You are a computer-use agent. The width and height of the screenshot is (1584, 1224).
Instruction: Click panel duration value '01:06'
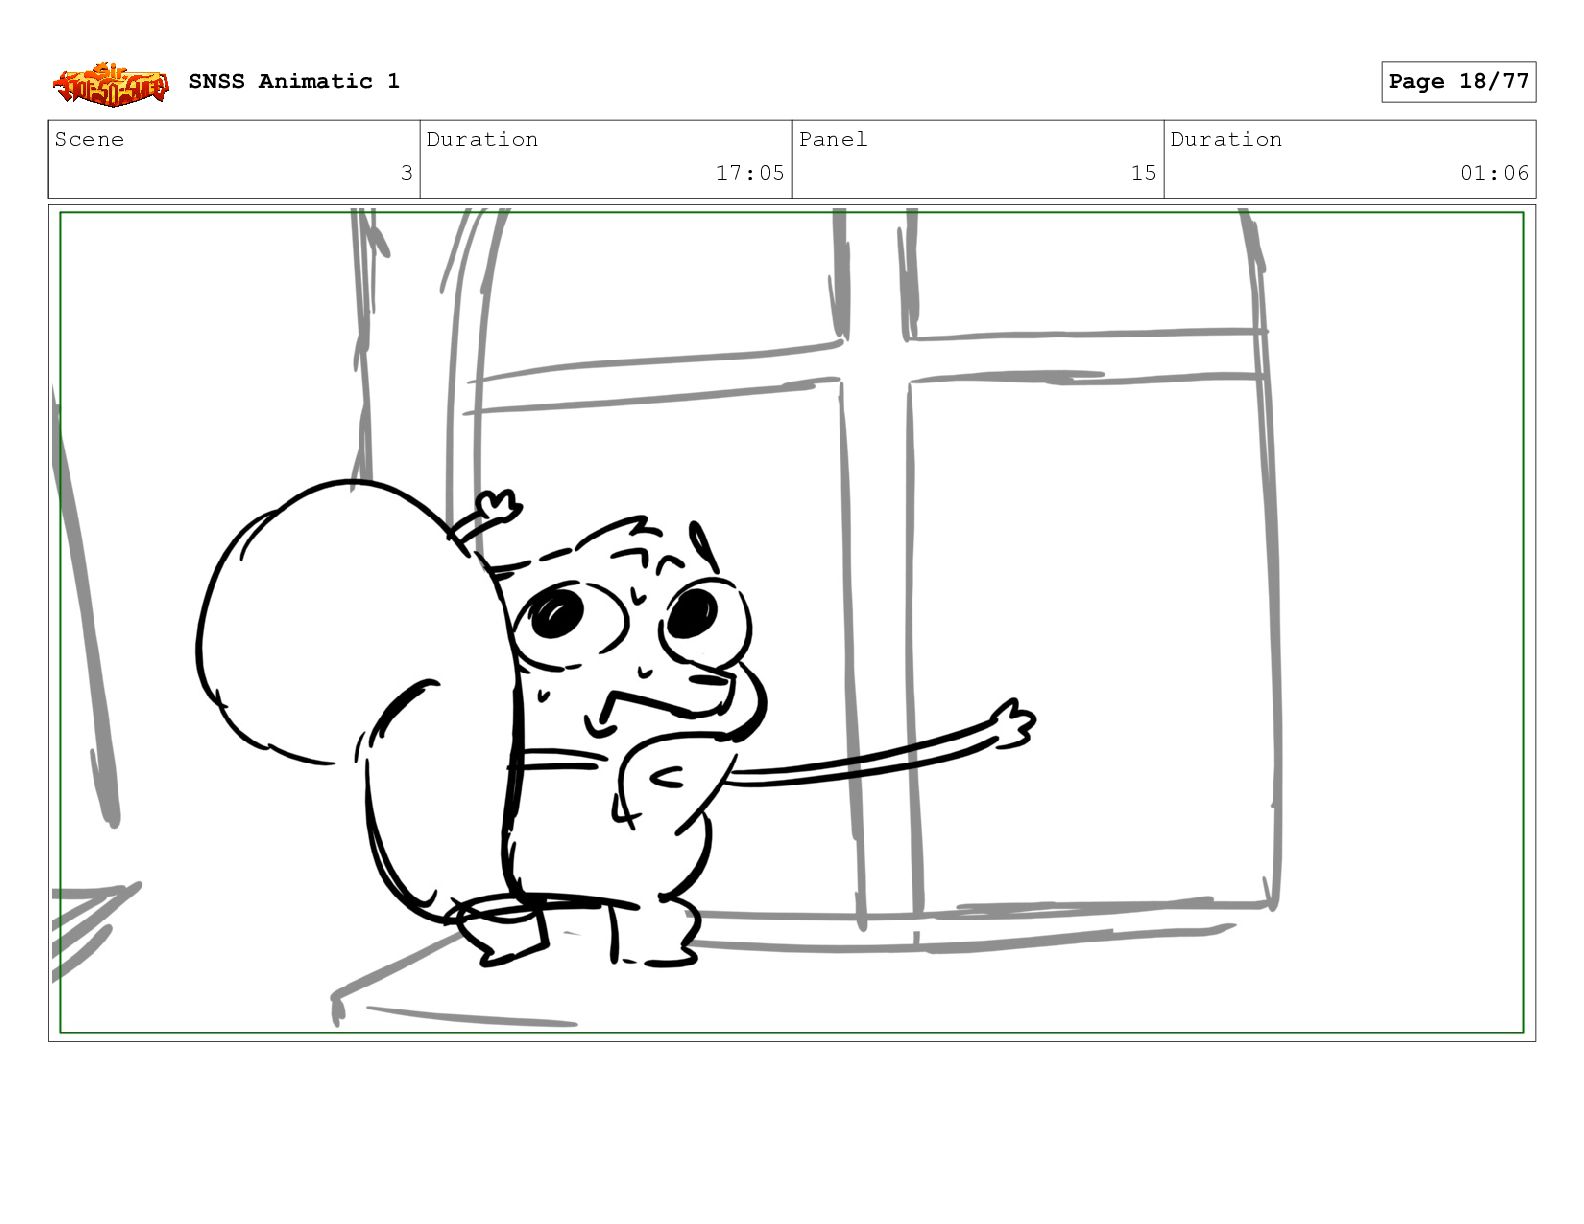pyautogui.click(x=1494, y=173)
